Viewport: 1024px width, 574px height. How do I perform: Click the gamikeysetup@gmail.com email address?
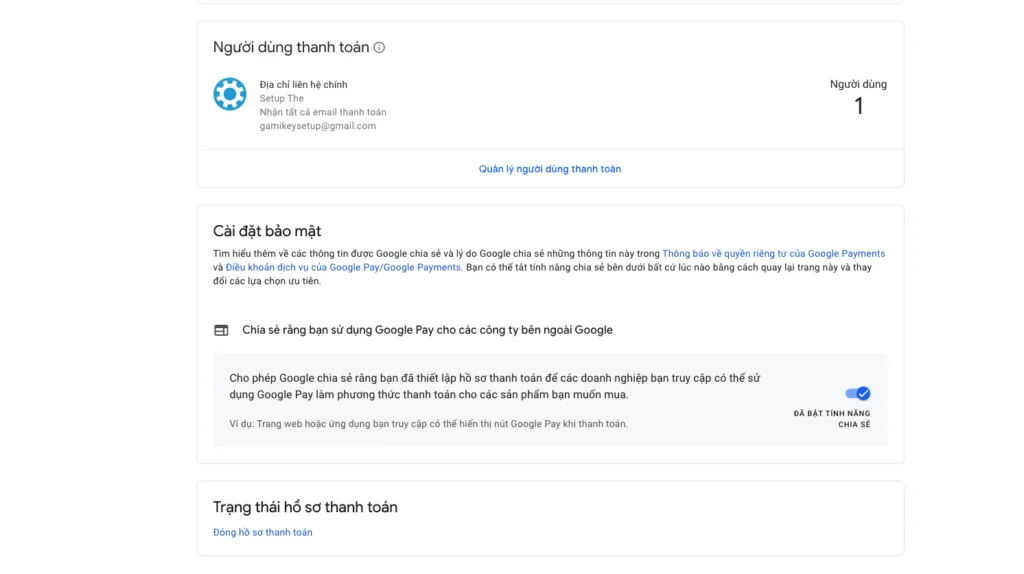tap(317, 126)
